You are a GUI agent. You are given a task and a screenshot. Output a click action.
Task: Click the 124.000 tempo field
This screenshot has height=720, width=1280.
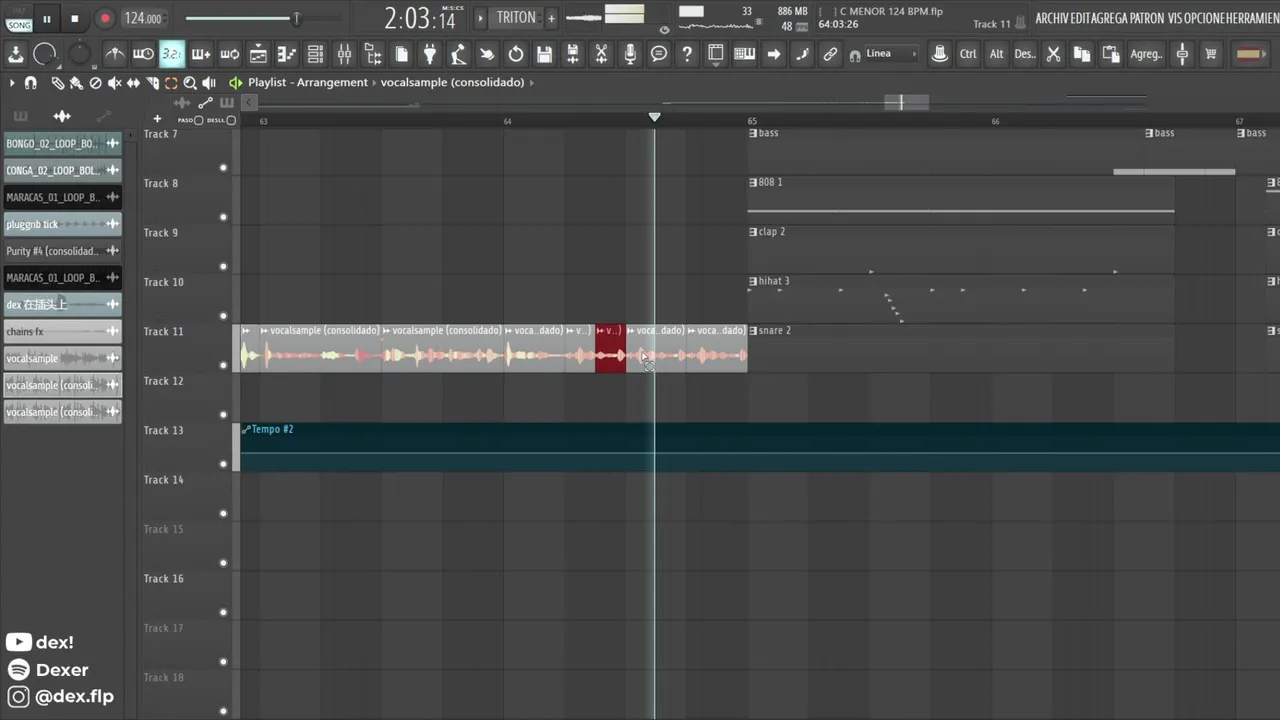[143, 19]
